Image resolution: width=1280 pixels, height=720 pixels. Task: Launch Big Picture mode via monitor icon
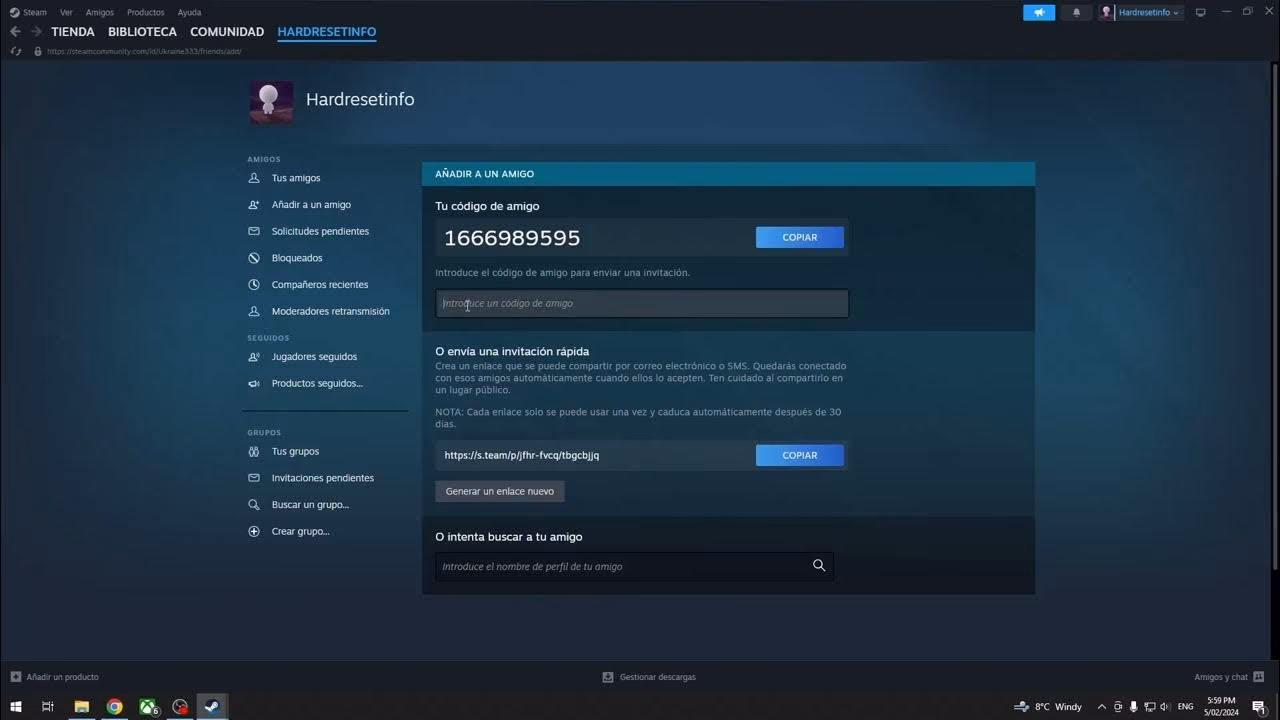[x=1201, y=12]
